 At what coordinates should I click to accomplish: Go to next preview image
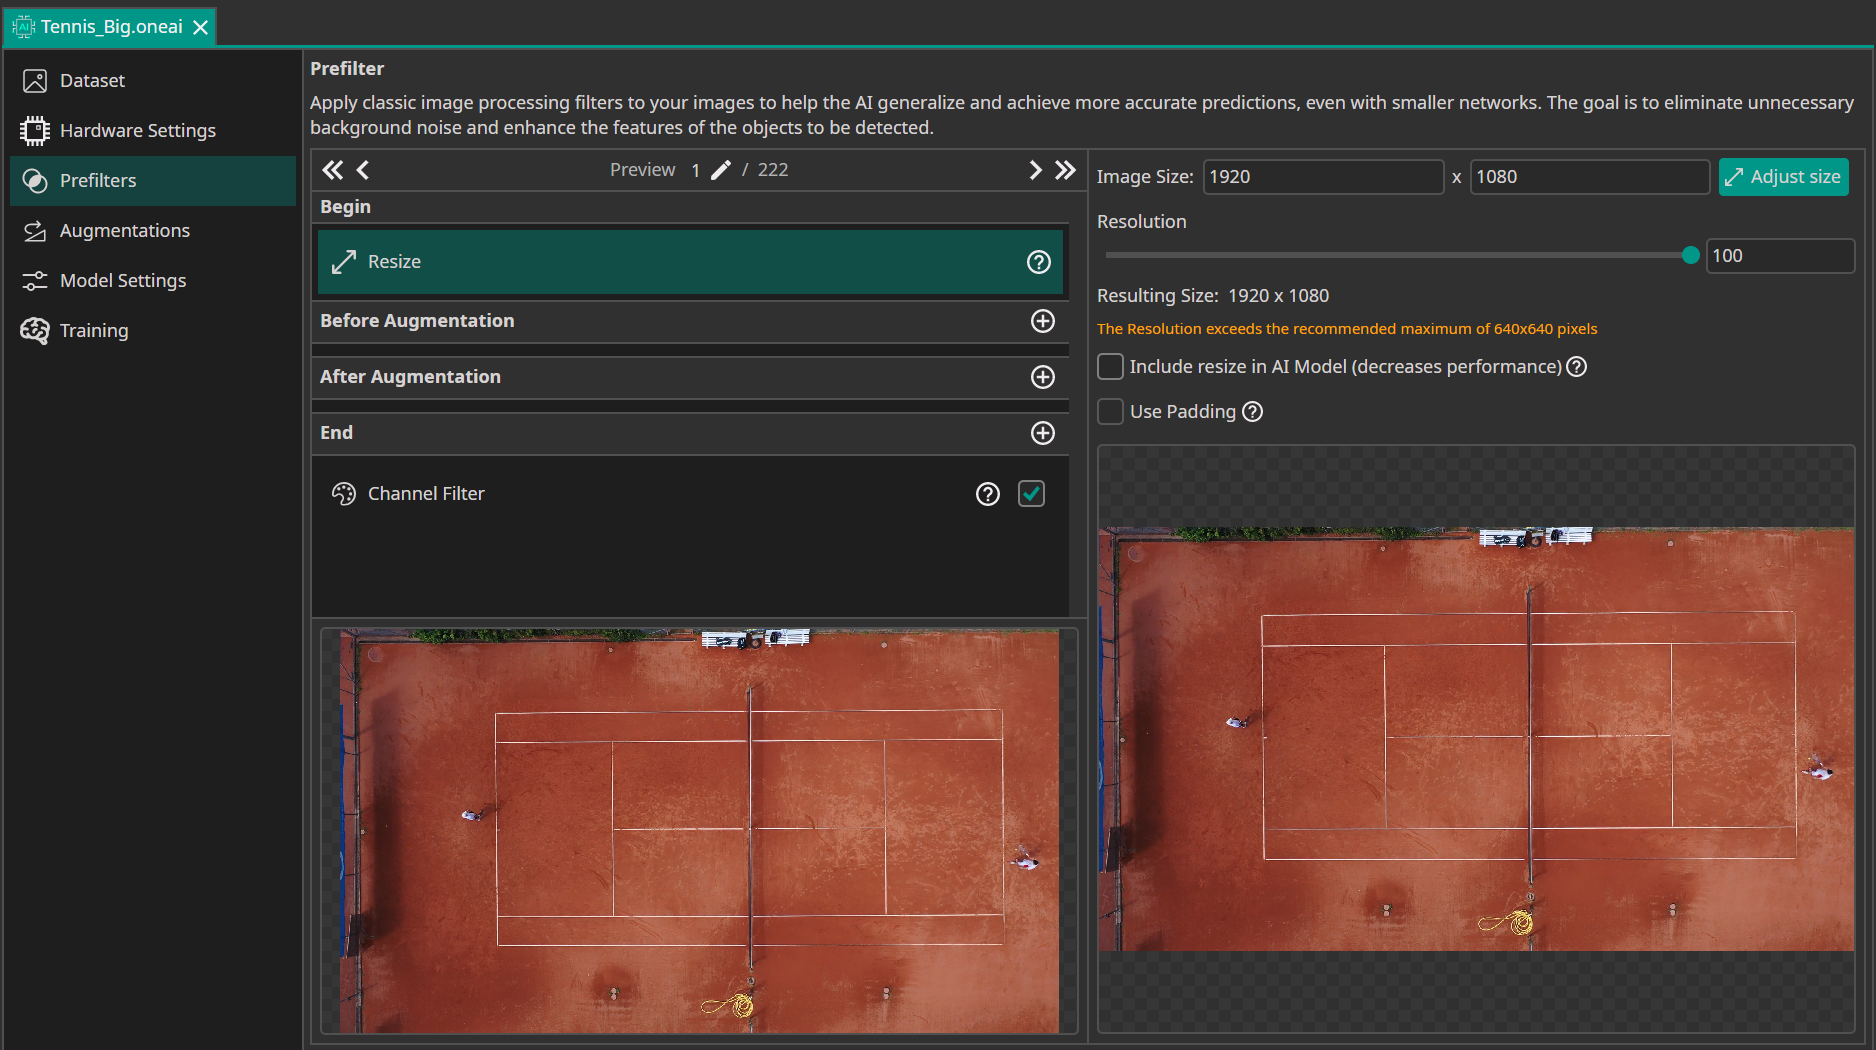[1035, 170]
